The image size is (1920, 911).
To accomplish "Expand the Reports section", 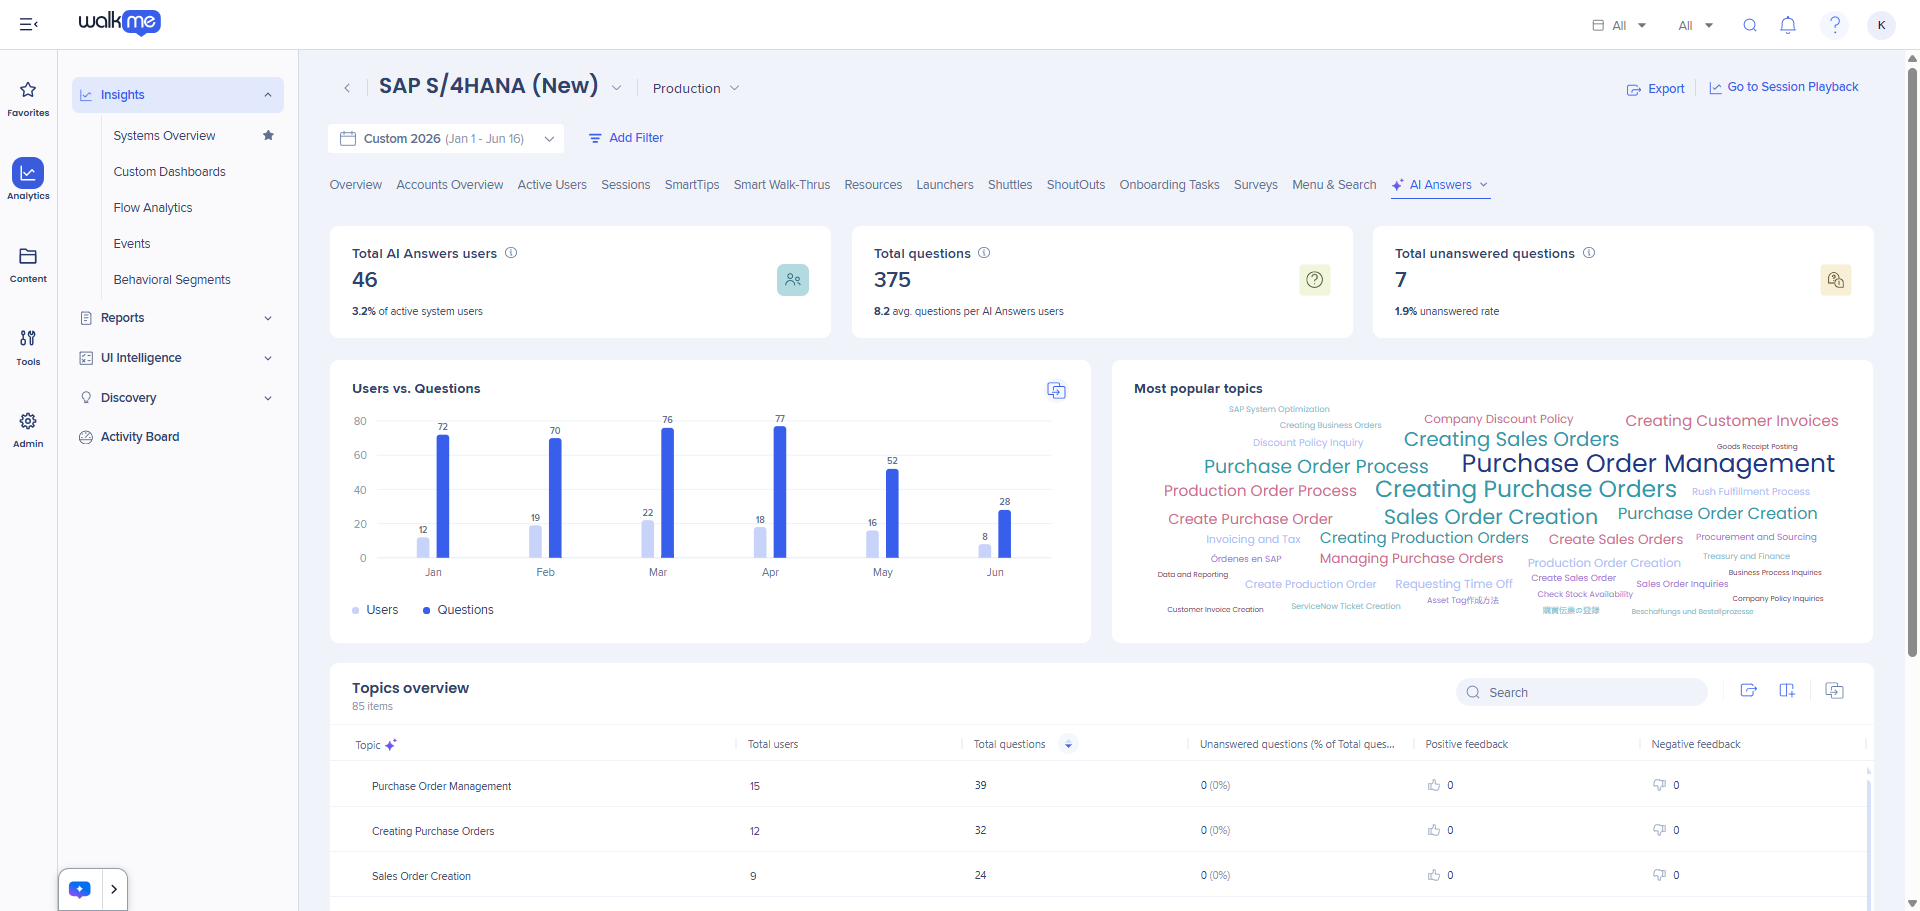I will tap(177, 318).
